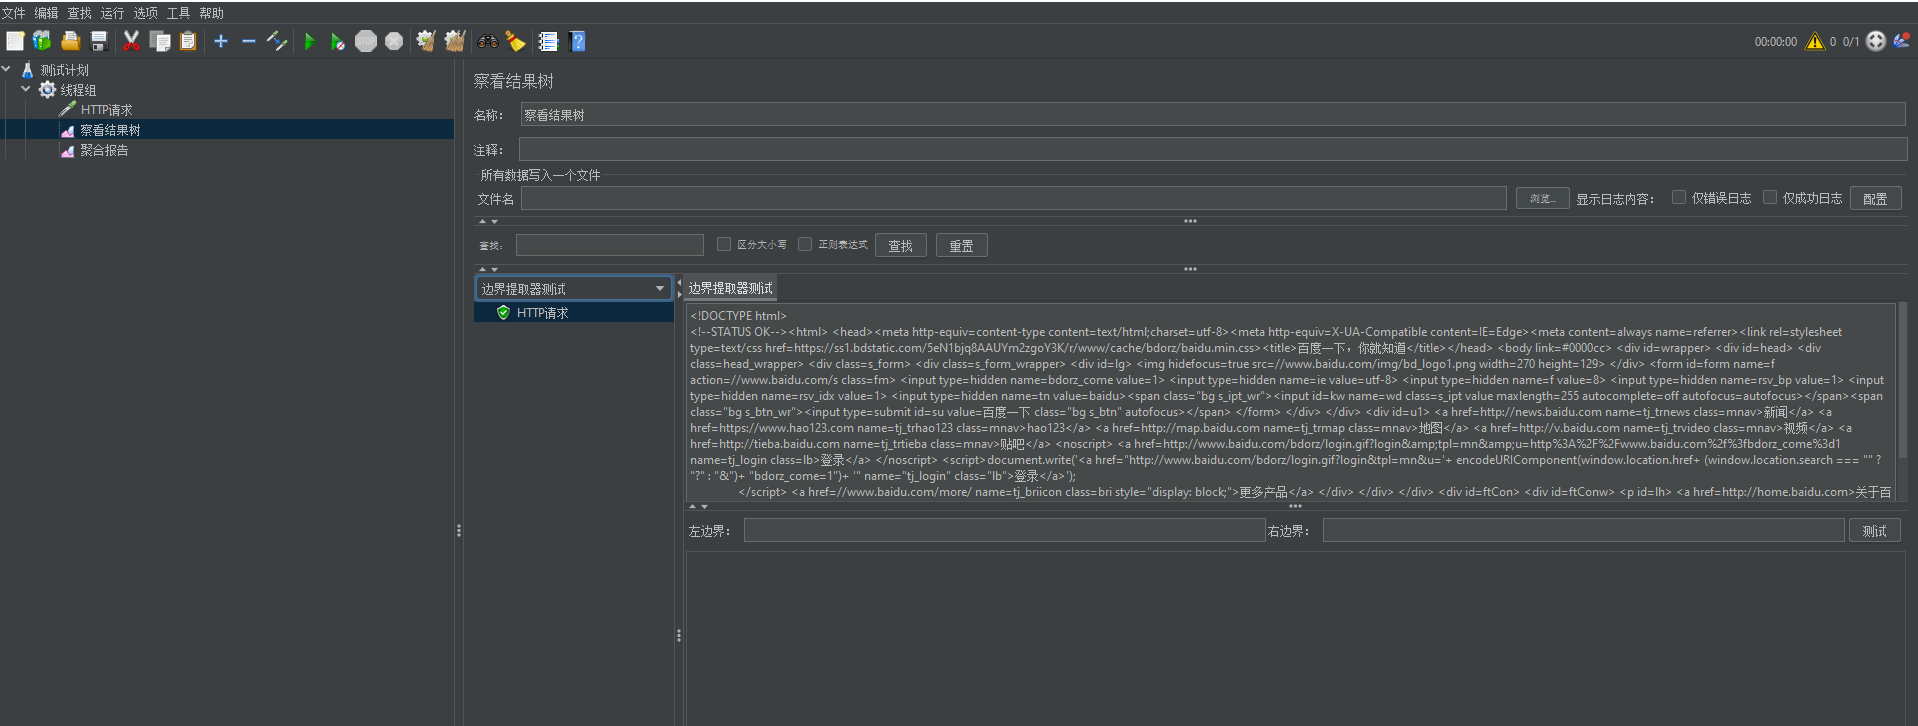Screen dimensions: 1918x726
Task: Click the Help question mark icon
Action: point(577,41)
